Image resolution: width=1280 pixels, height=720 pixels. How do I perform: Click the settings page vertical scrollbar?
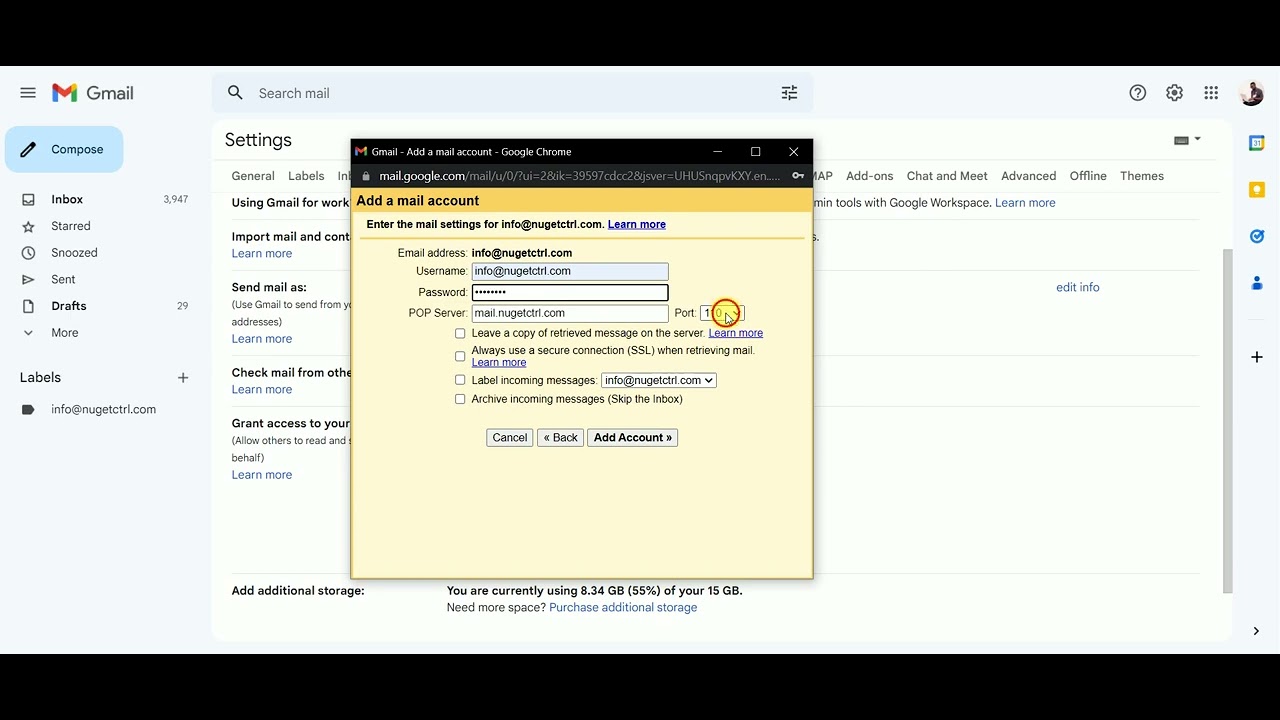point(1228,420)
